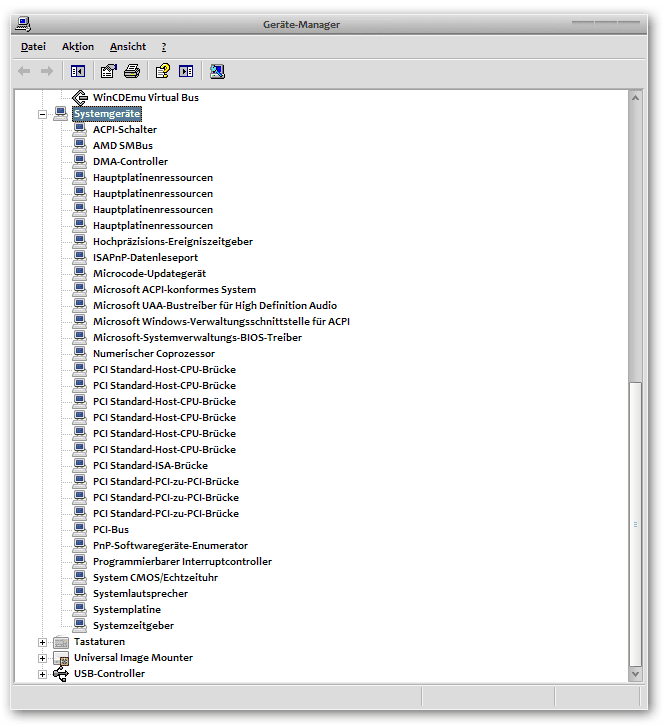The image size is (663, 725).
Task: Select the Systemgeräte category label
Action: tap(107, 114)
